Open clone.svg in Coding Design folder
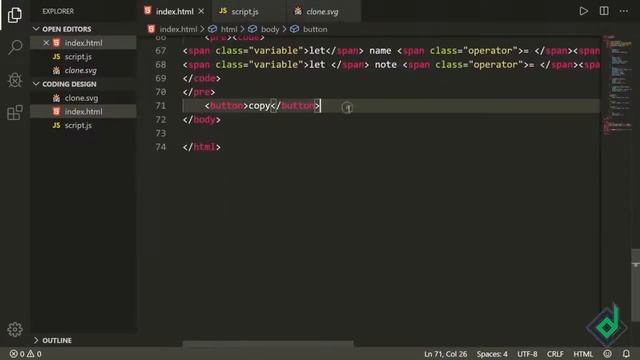 pos(81,98)
